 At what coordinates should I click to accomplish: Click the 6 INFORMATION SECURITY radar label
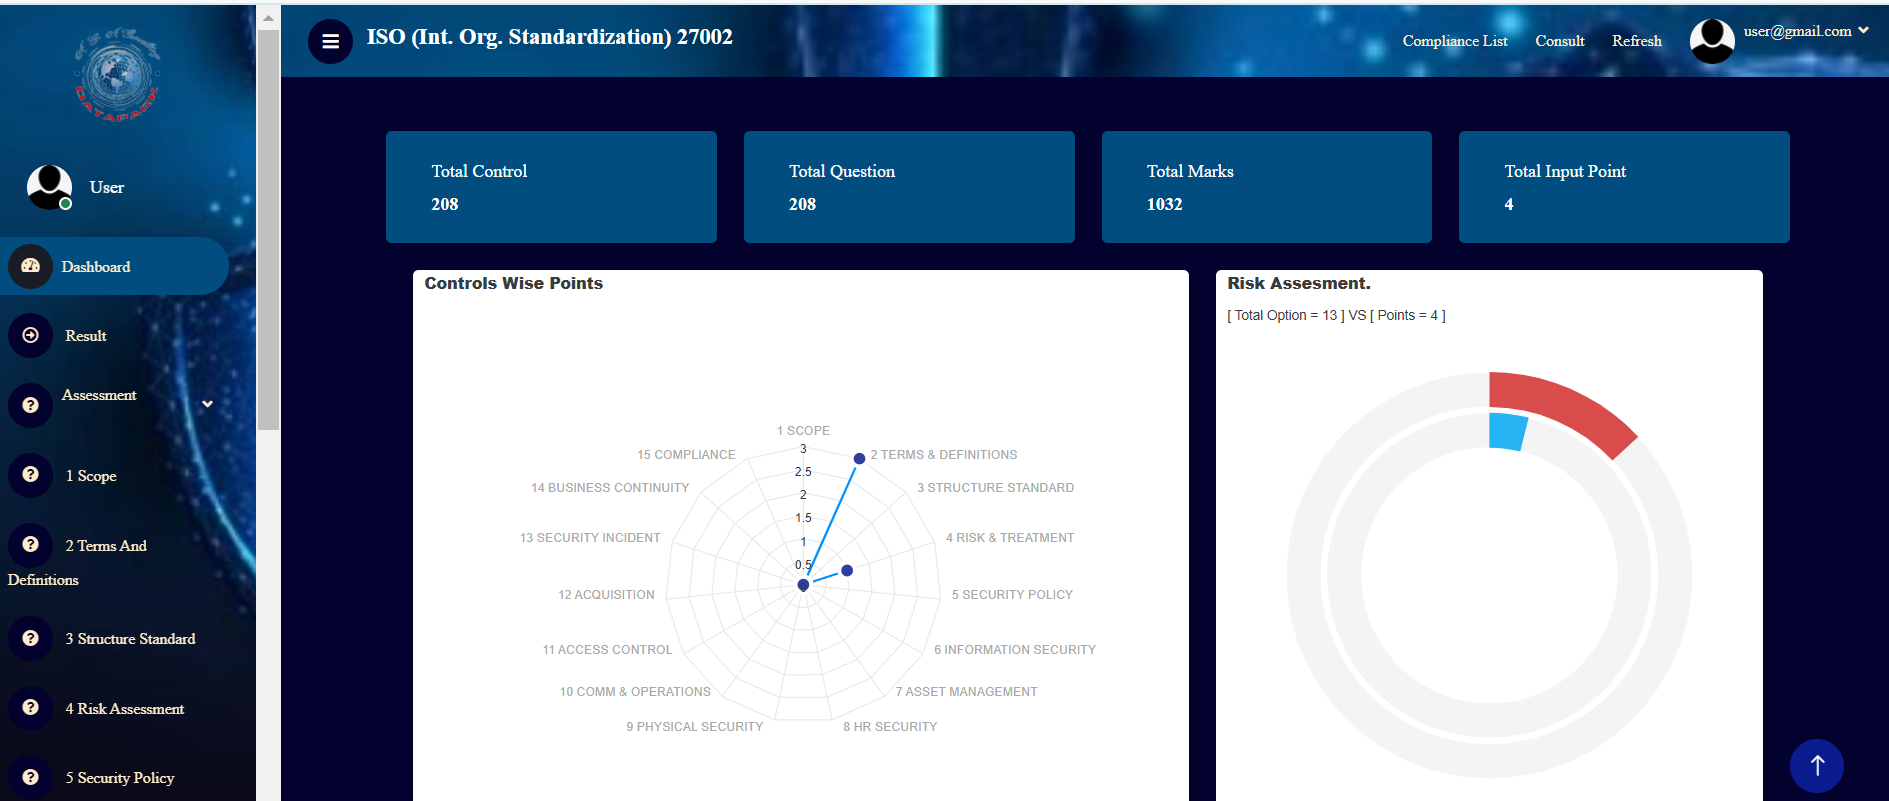pyautogui.click(x=1015, y=650)
